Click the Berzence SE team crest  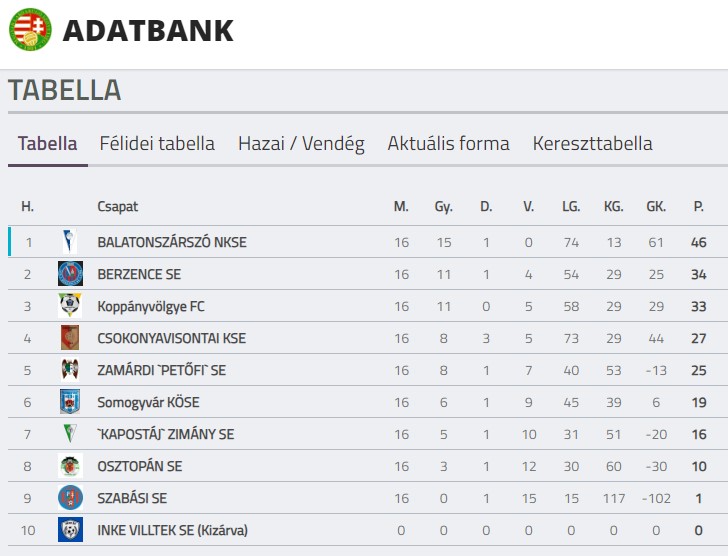(x=69, y=274)
